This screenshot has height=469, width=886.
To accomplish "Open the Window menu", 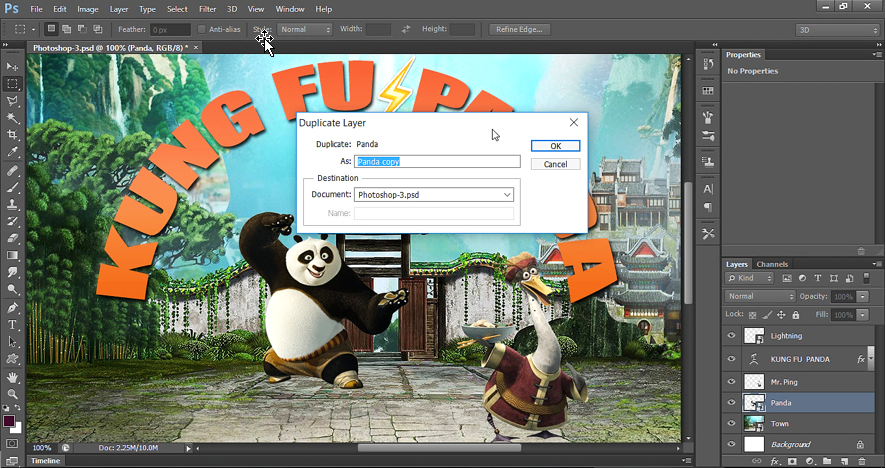I will [290, 9].
